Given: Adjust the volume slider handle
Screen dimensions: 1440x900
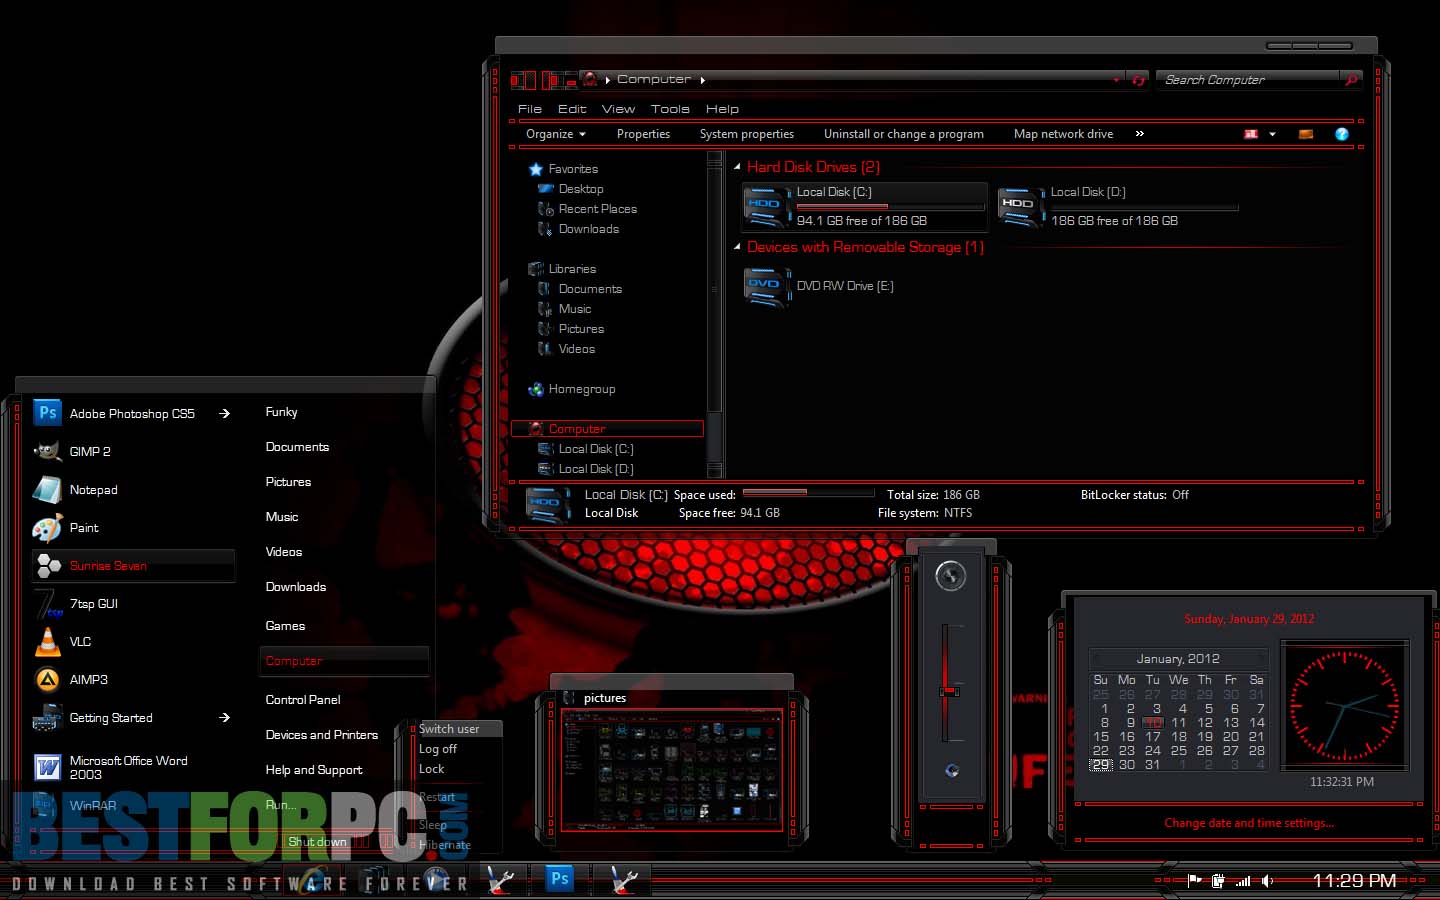Looking at the screenshot, I should coord(950,691).
